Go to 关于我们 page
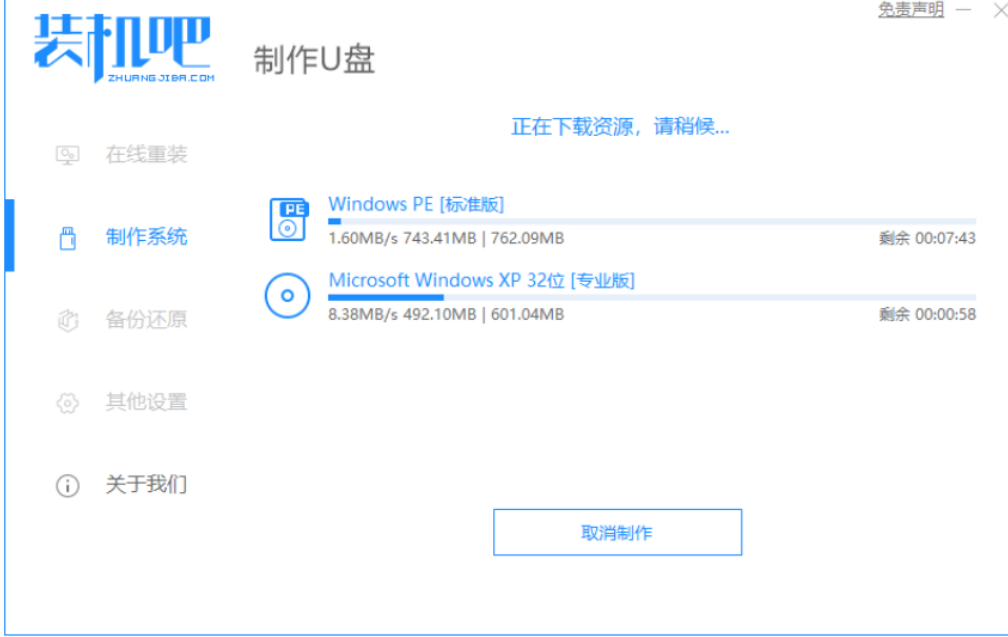This screenshot has height=637, width=1008. click(x=147, y=484)
